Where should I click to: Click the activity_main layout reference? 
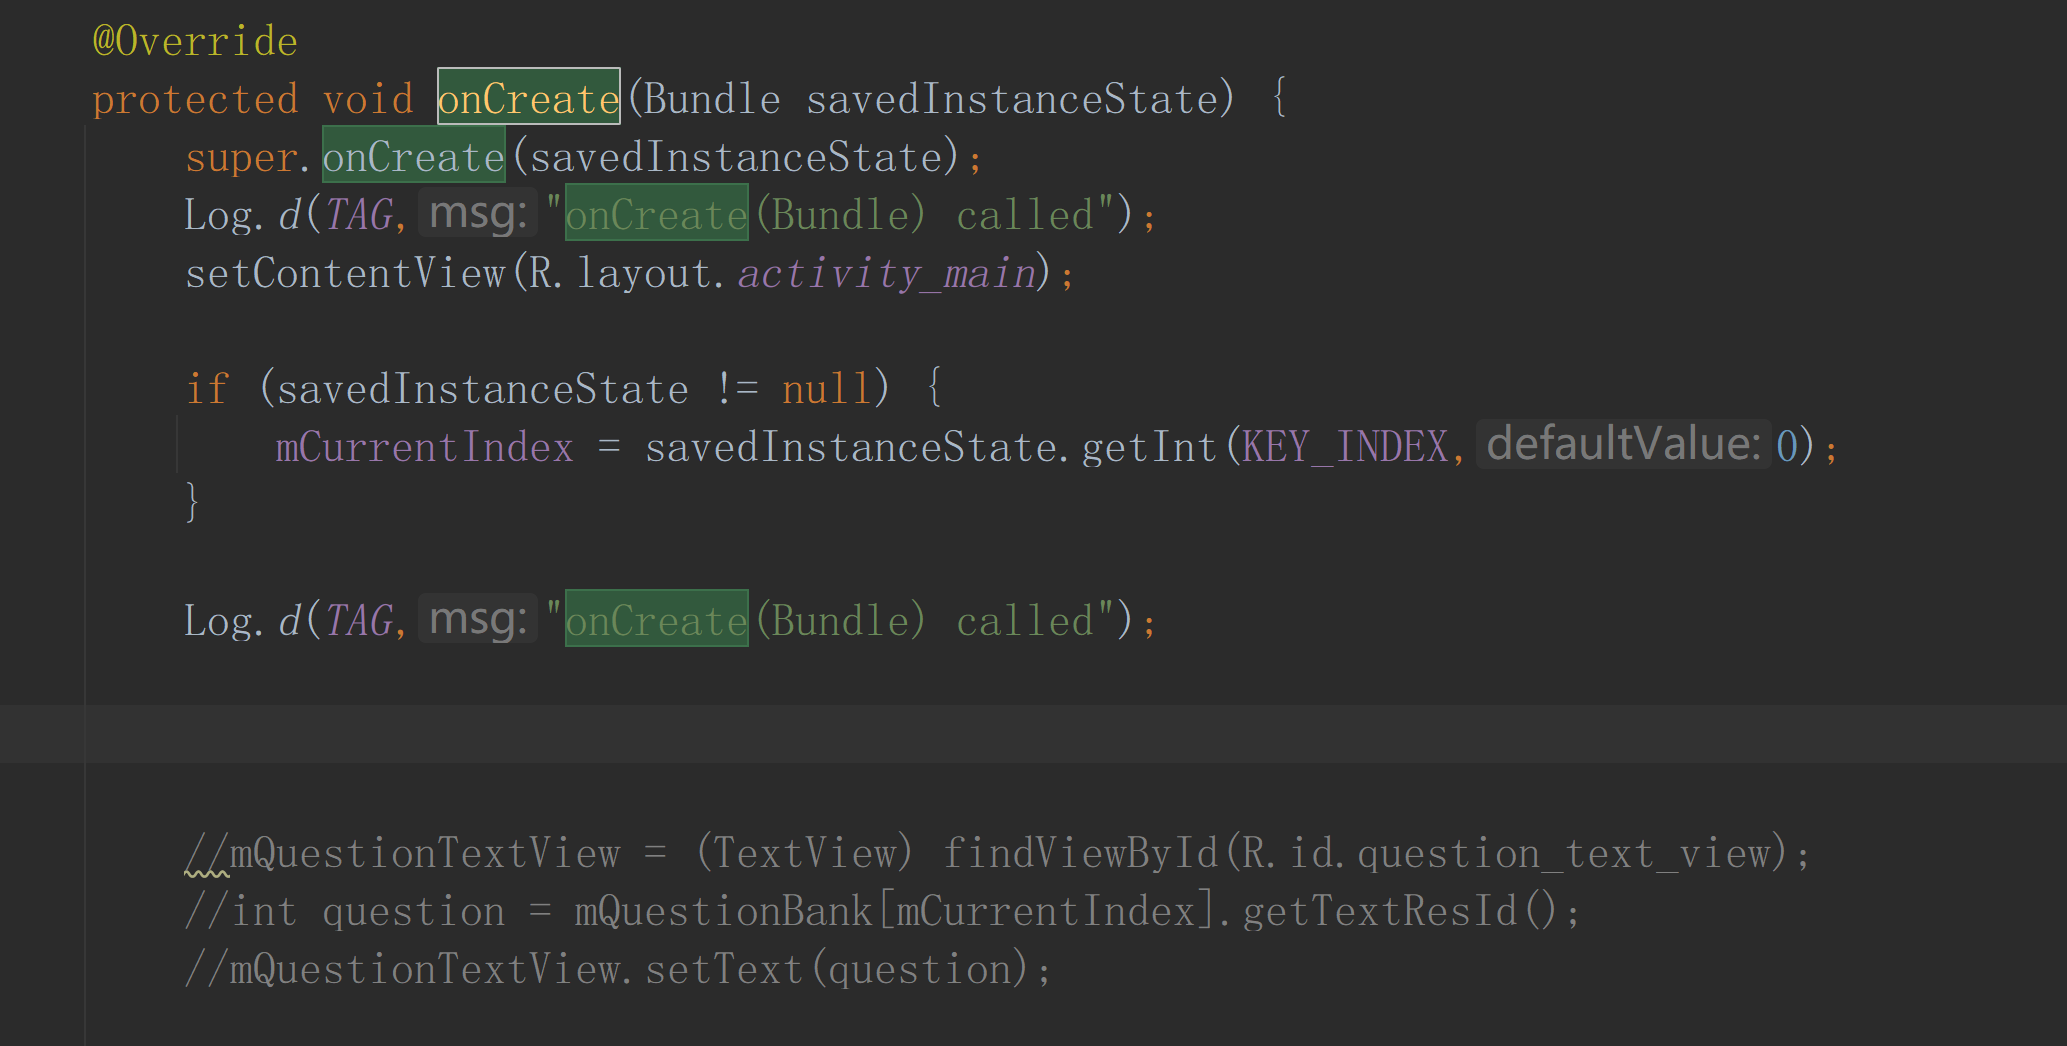pos(887,274)
